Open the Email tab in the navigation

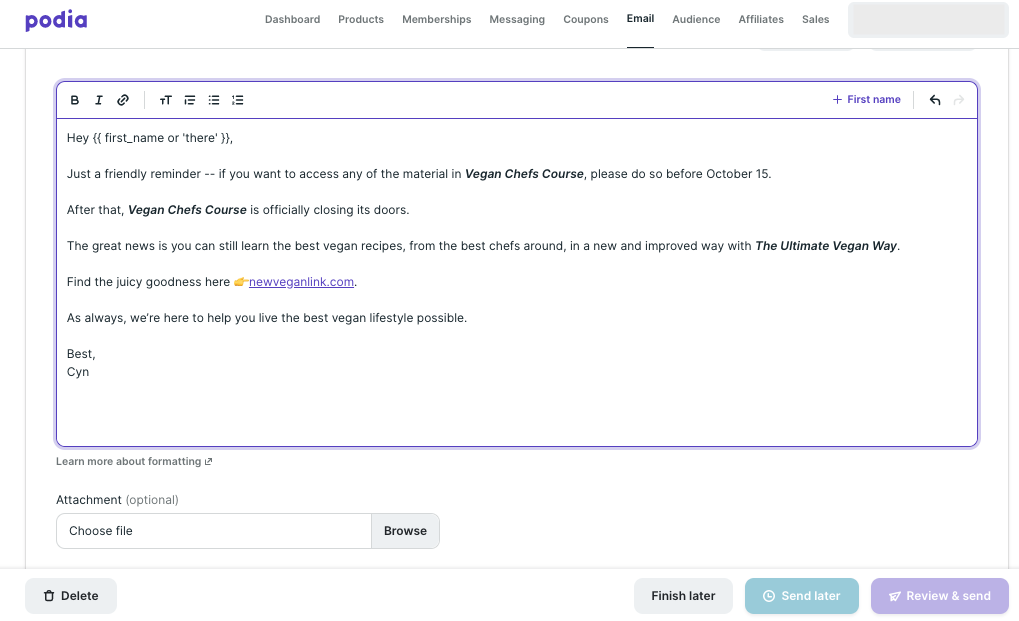tap(640, 18)
